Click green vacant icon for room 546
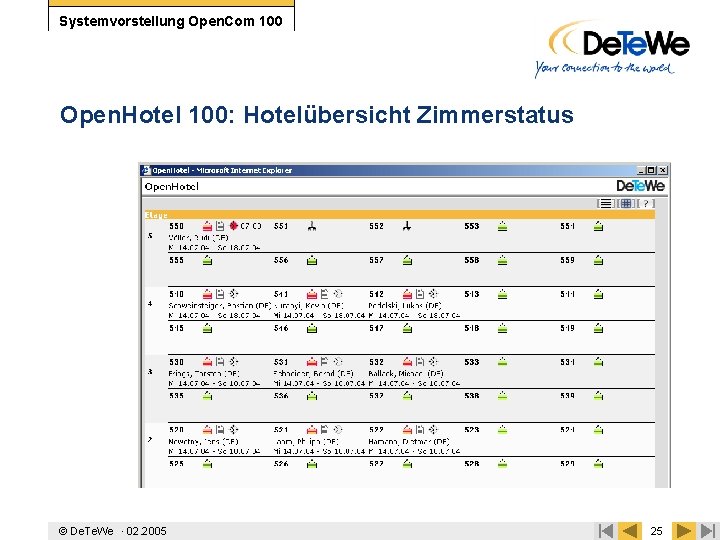Image resolution: width=720 pixels, height=540 pixels. pos(312,328)
